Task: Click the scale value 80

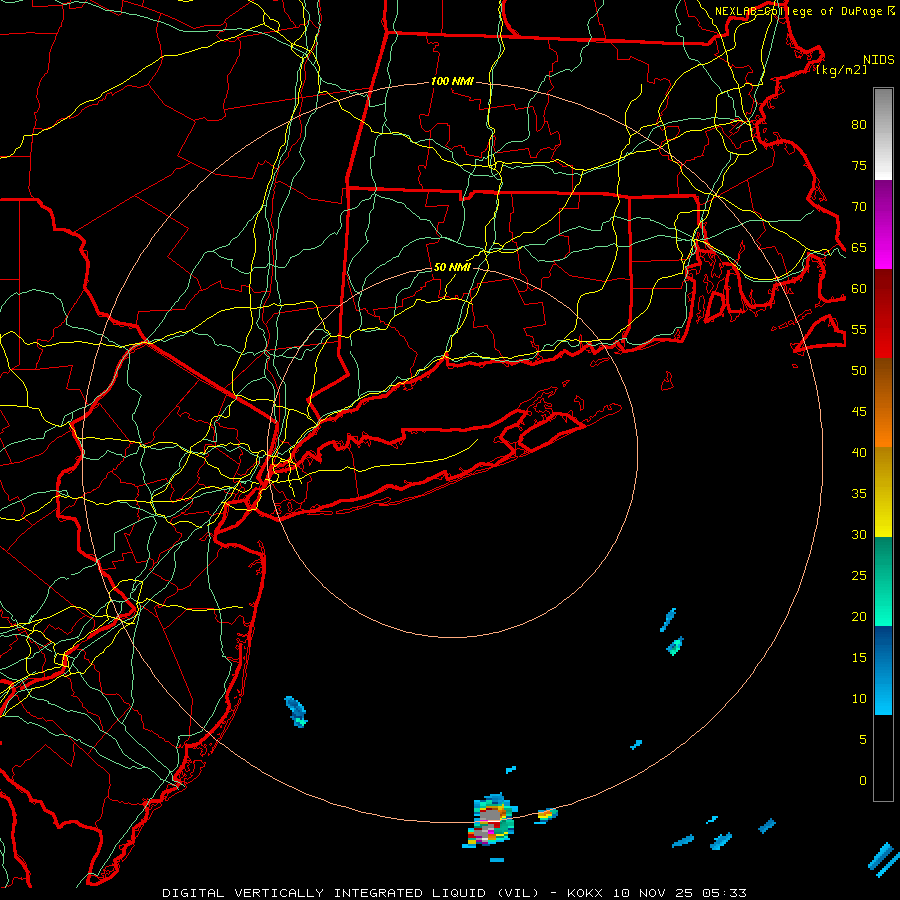Action: (859, 125)
